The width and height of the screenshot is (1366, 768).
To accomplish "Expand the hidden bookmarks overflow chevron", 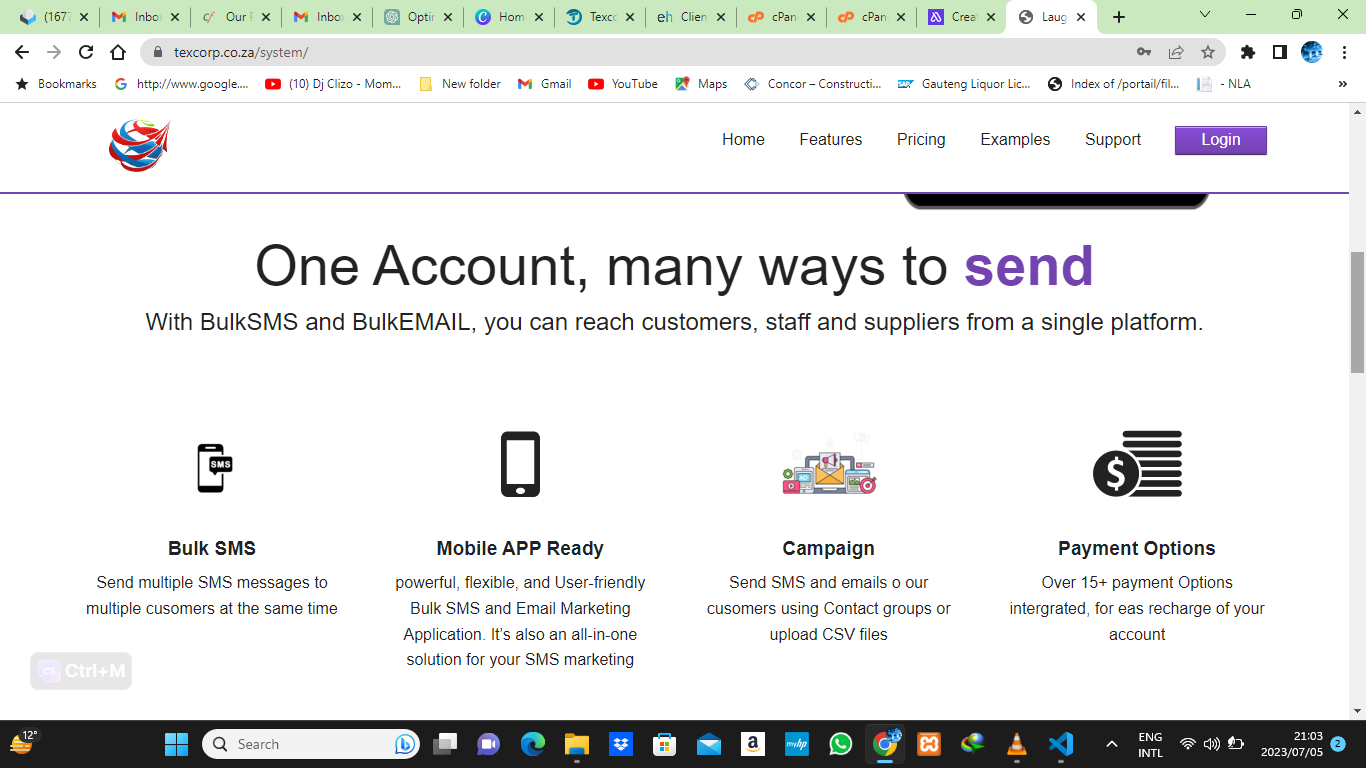I will (1342, 84).
